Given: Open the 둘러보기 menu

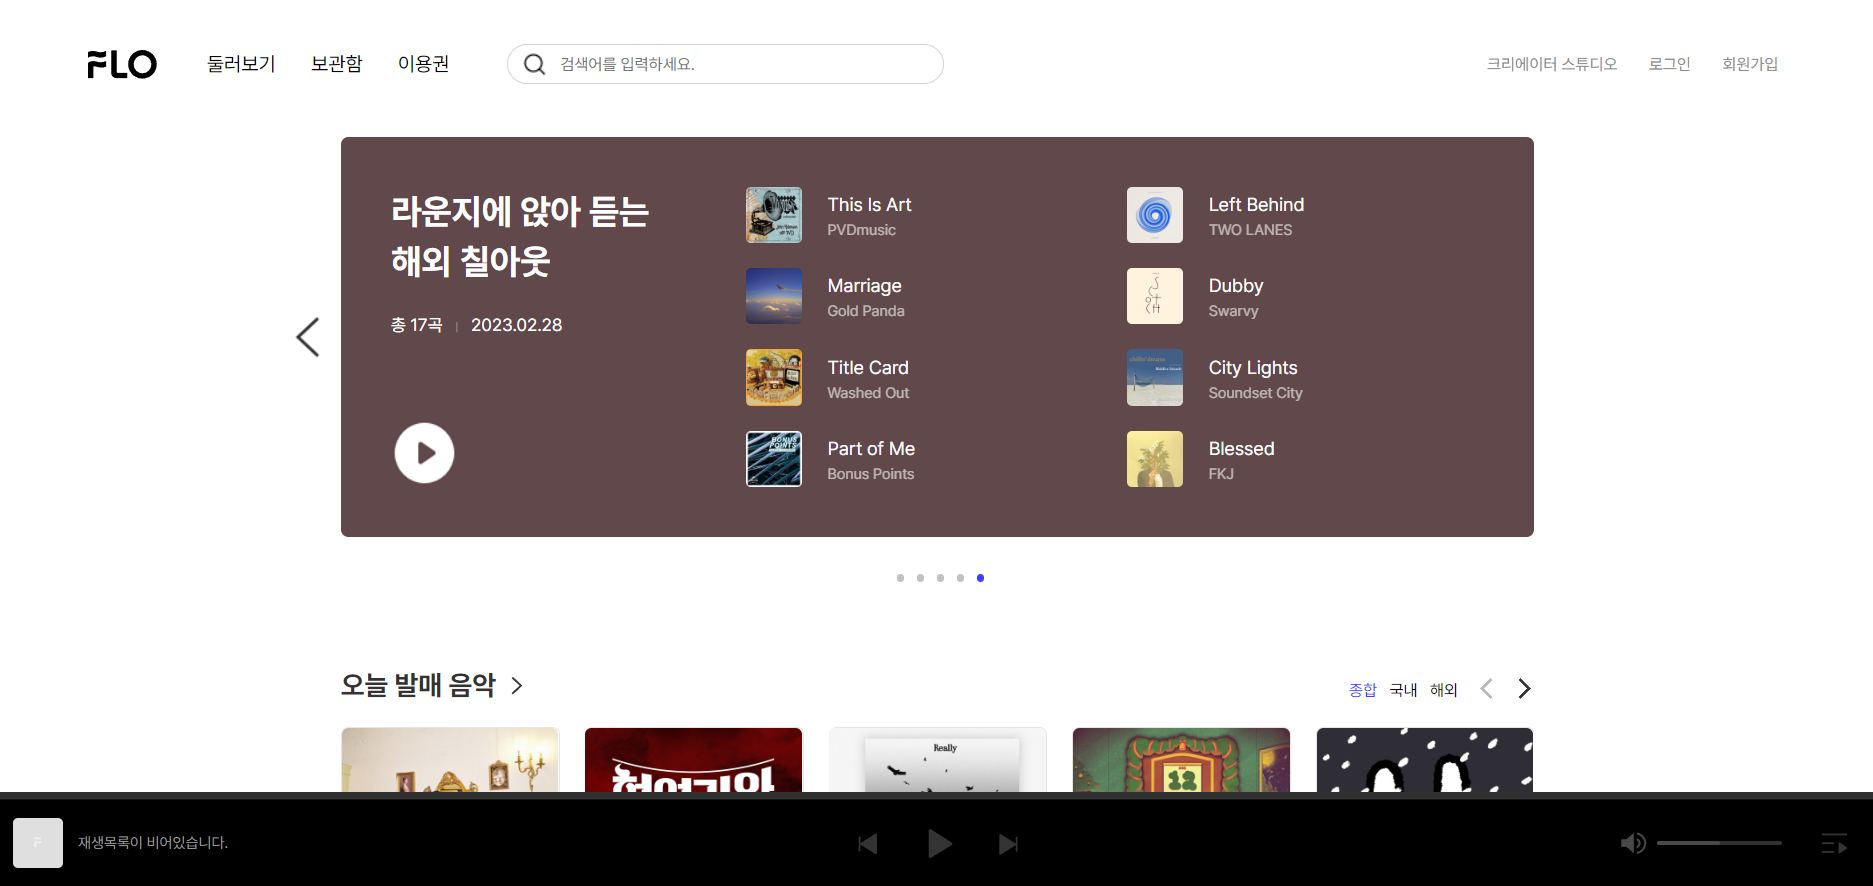Looking at the screenshot, I should pos(241,64).
